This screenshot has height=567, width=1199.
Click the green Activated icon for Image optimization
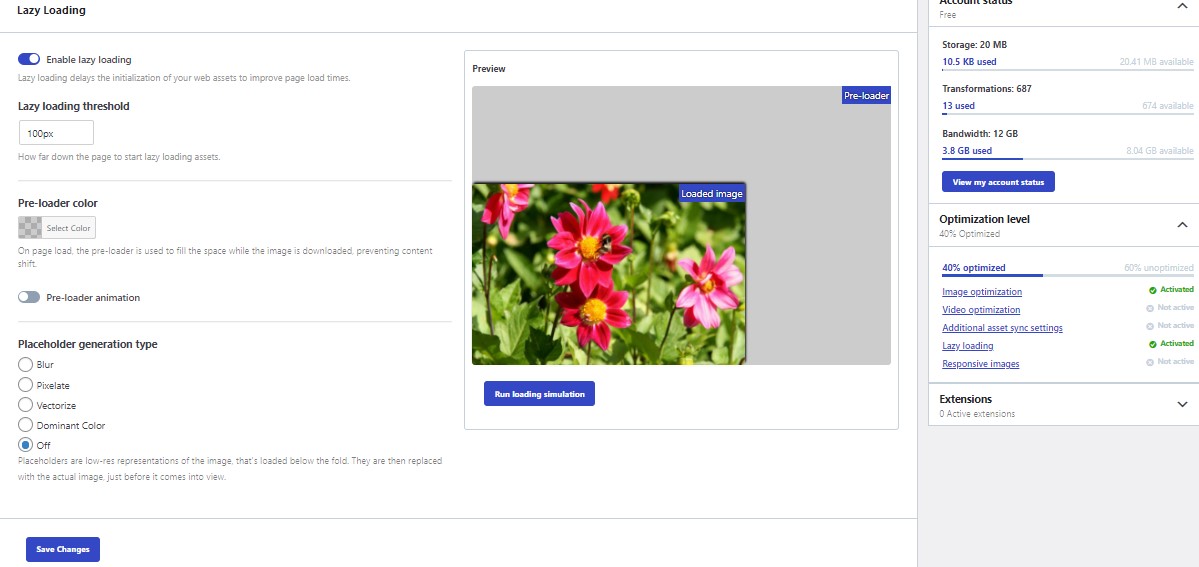pos(1152,291)
